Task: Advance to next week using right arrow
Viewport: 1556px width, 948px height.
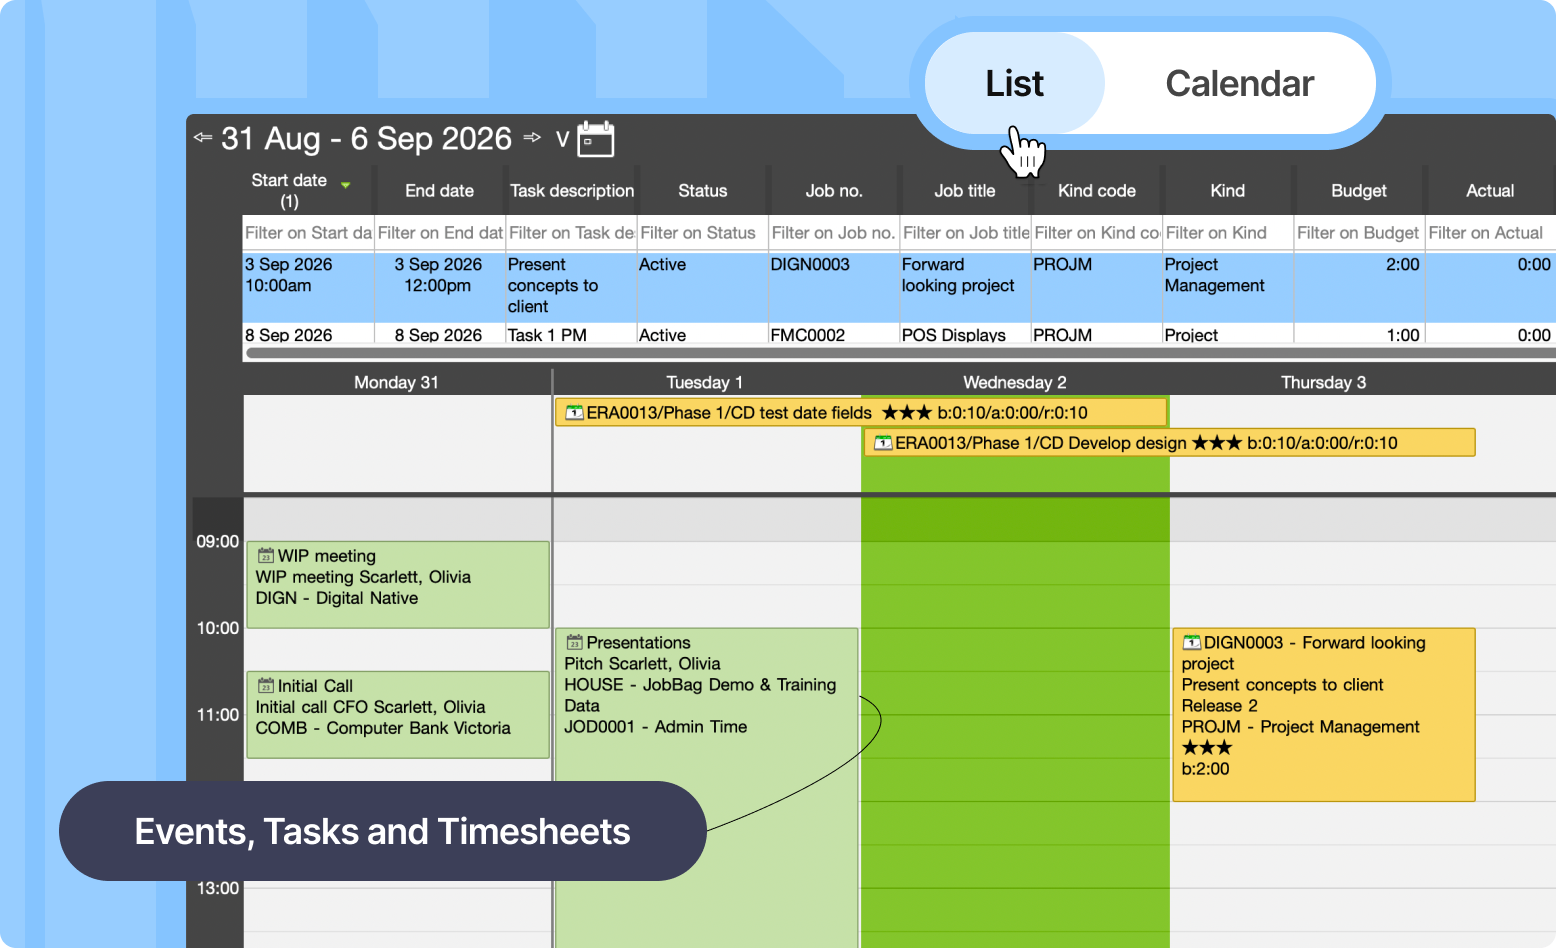Action: point(532,138)
